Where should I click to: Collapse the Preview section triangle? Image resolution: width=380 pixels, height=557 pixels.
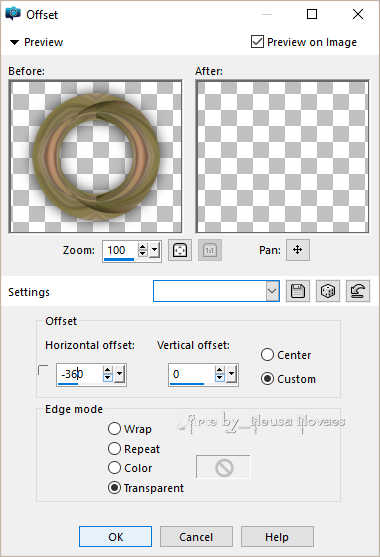14,43
